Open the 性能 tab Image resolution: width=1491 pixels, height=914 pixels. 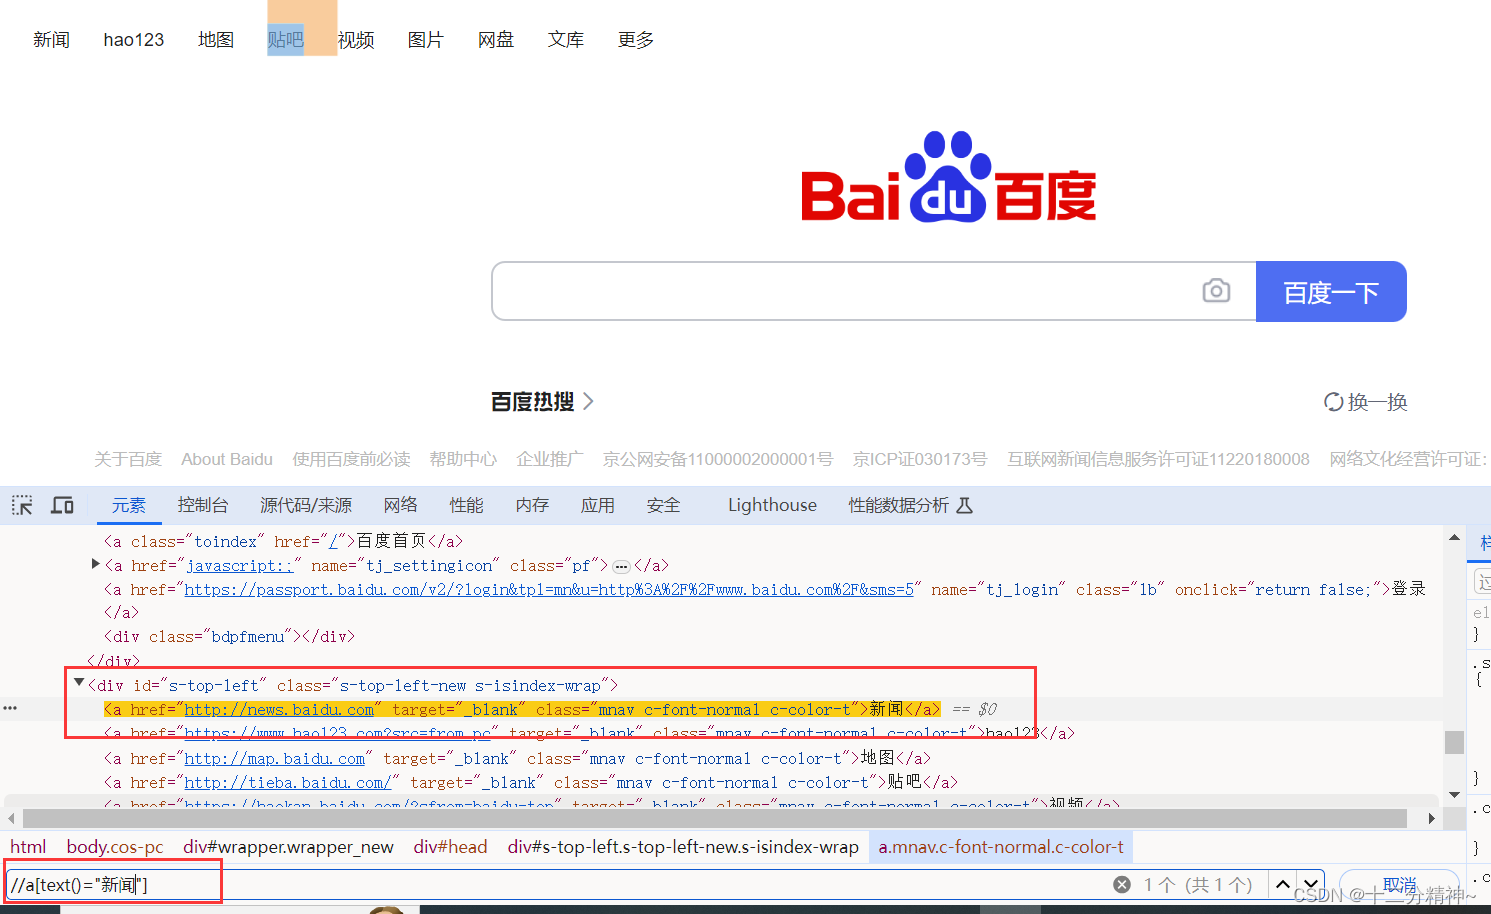pos(467,505)
